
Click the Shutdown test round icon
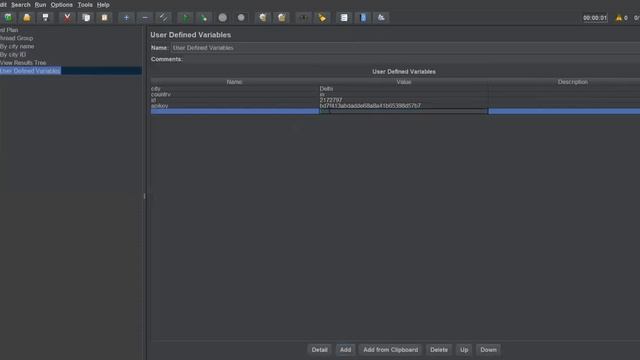241,18
